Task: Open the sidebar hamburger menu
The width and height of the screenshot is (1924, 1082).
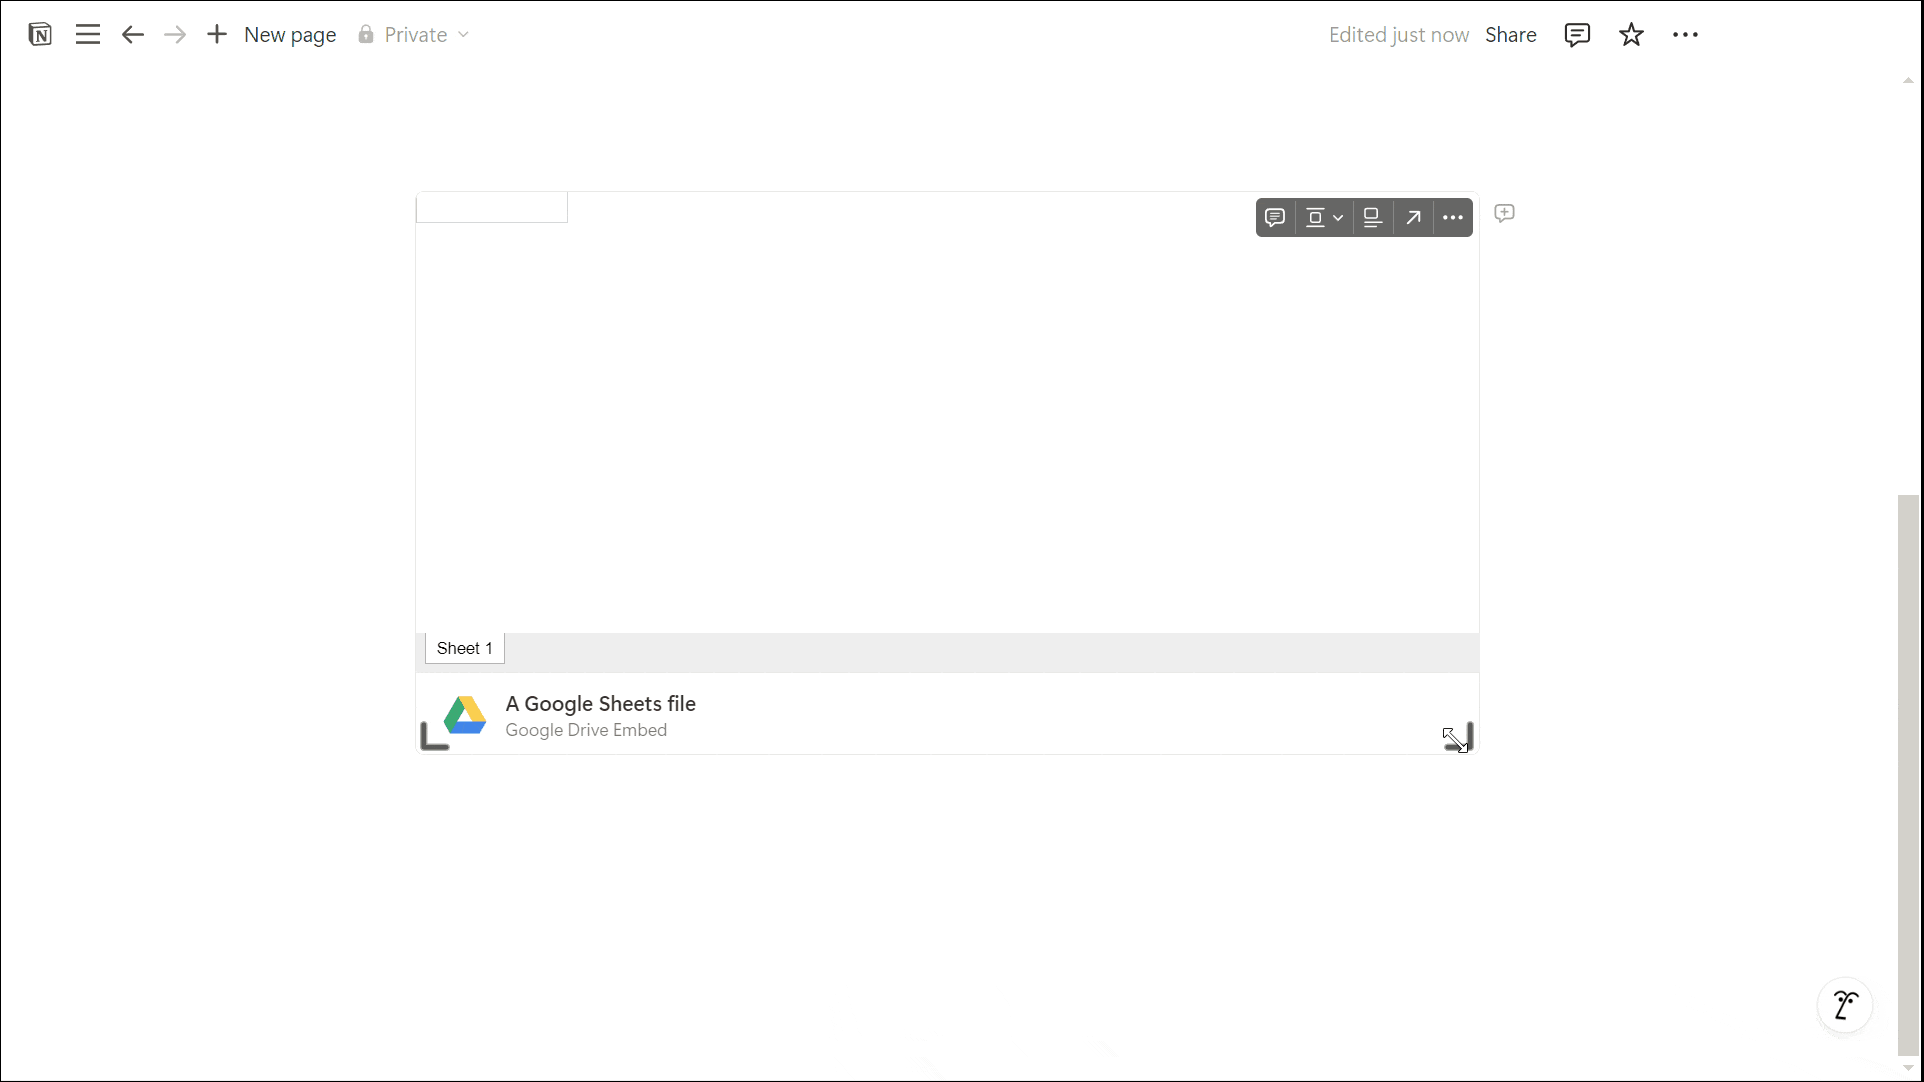Action: [88, 35]
